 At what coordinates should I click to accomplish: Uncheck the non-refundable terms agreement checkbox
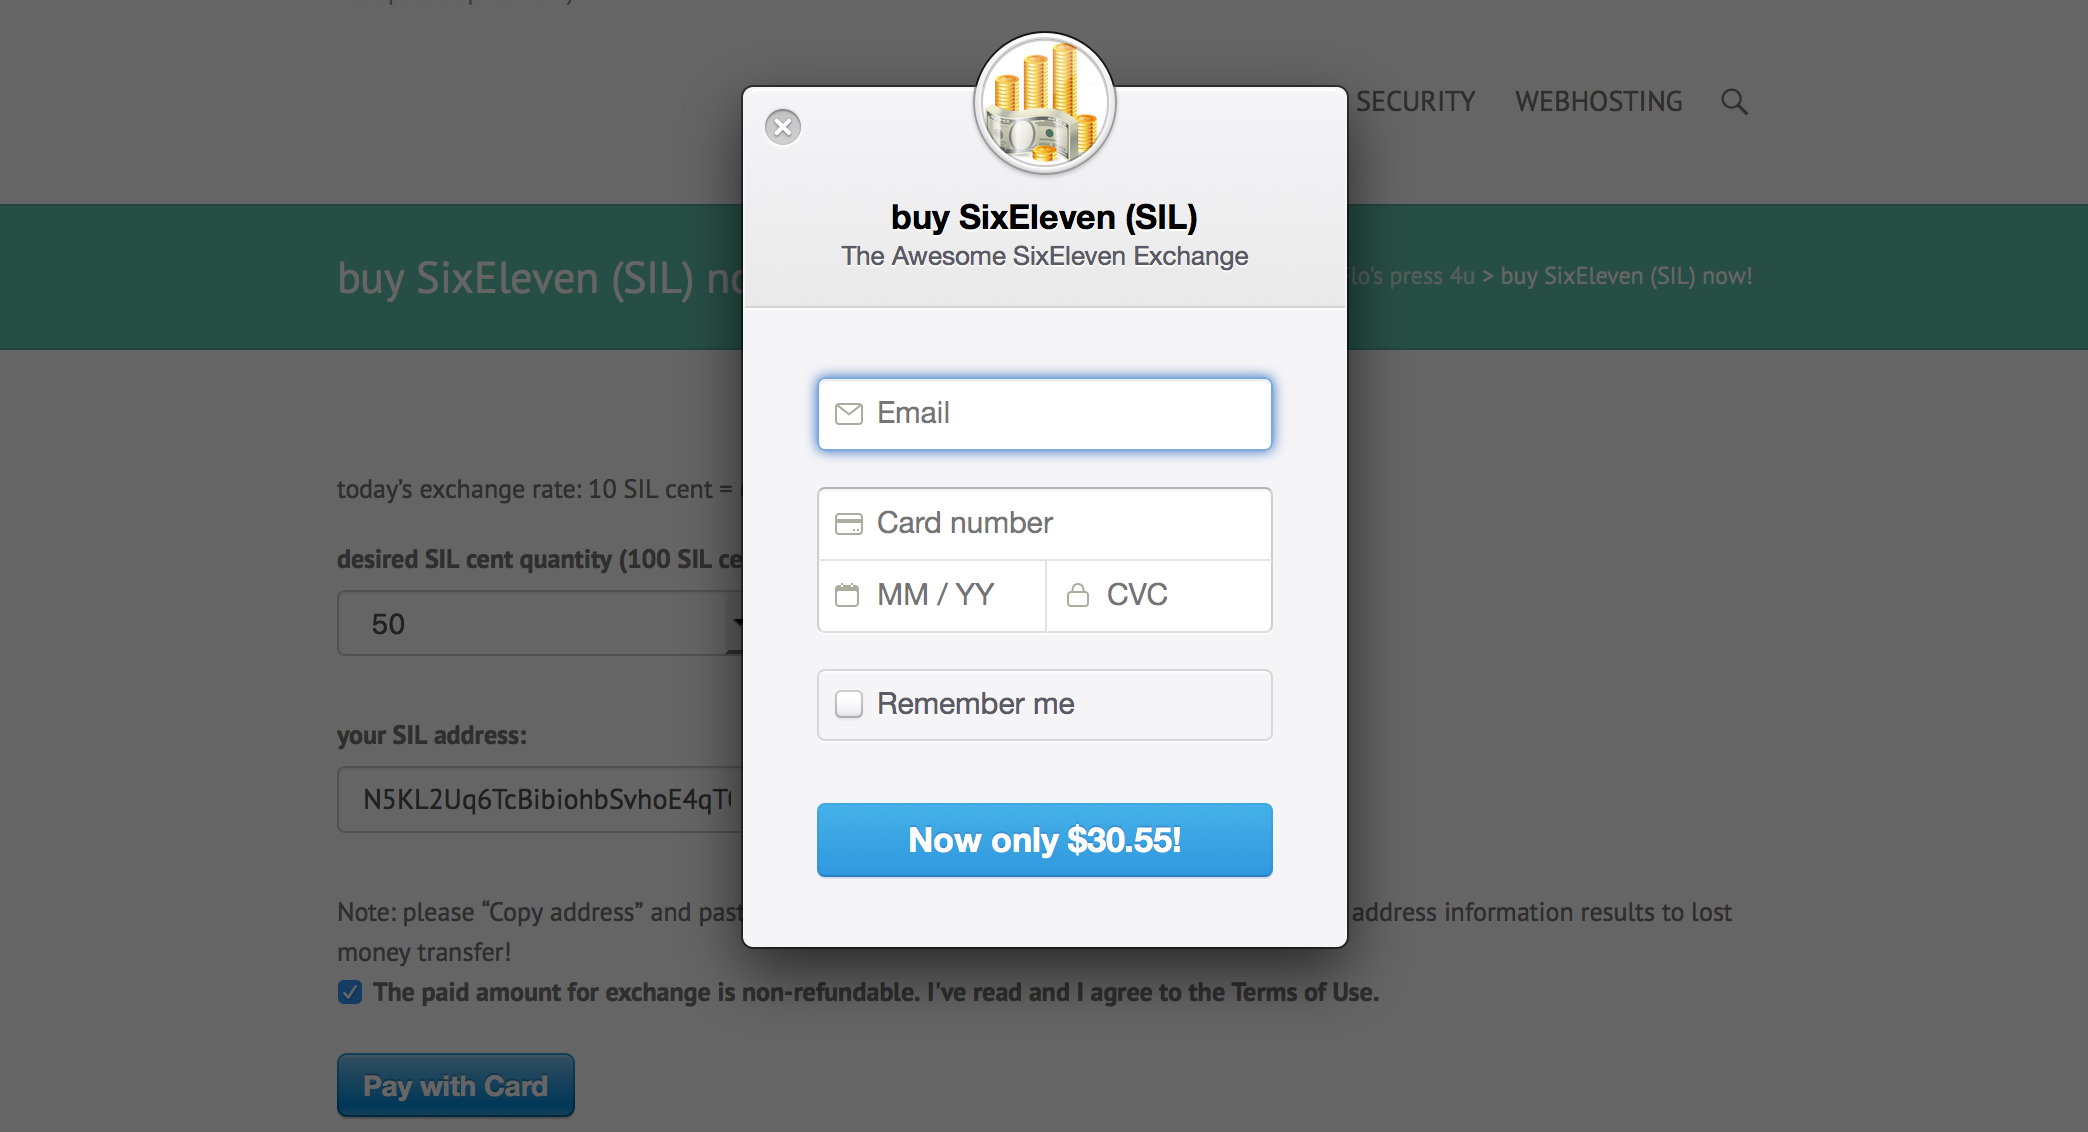pos(350,992)
